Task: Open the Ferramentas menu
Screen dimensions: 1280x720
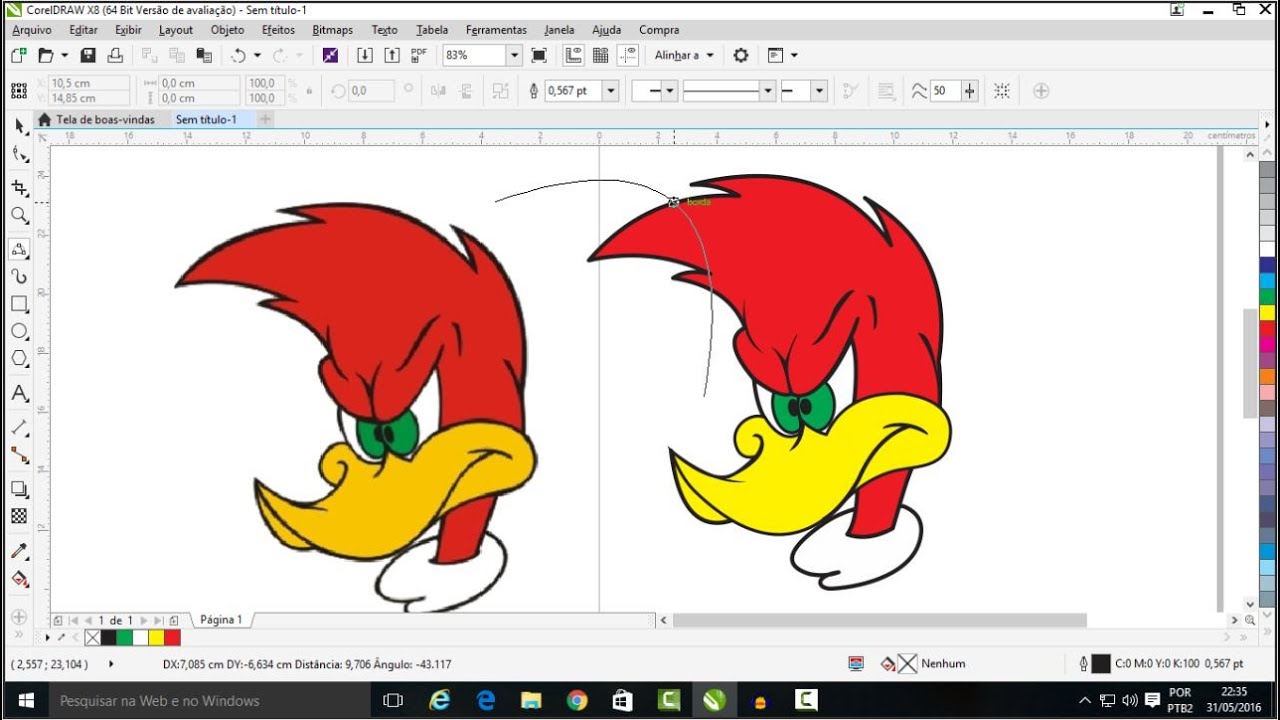Action: point(496,30)
